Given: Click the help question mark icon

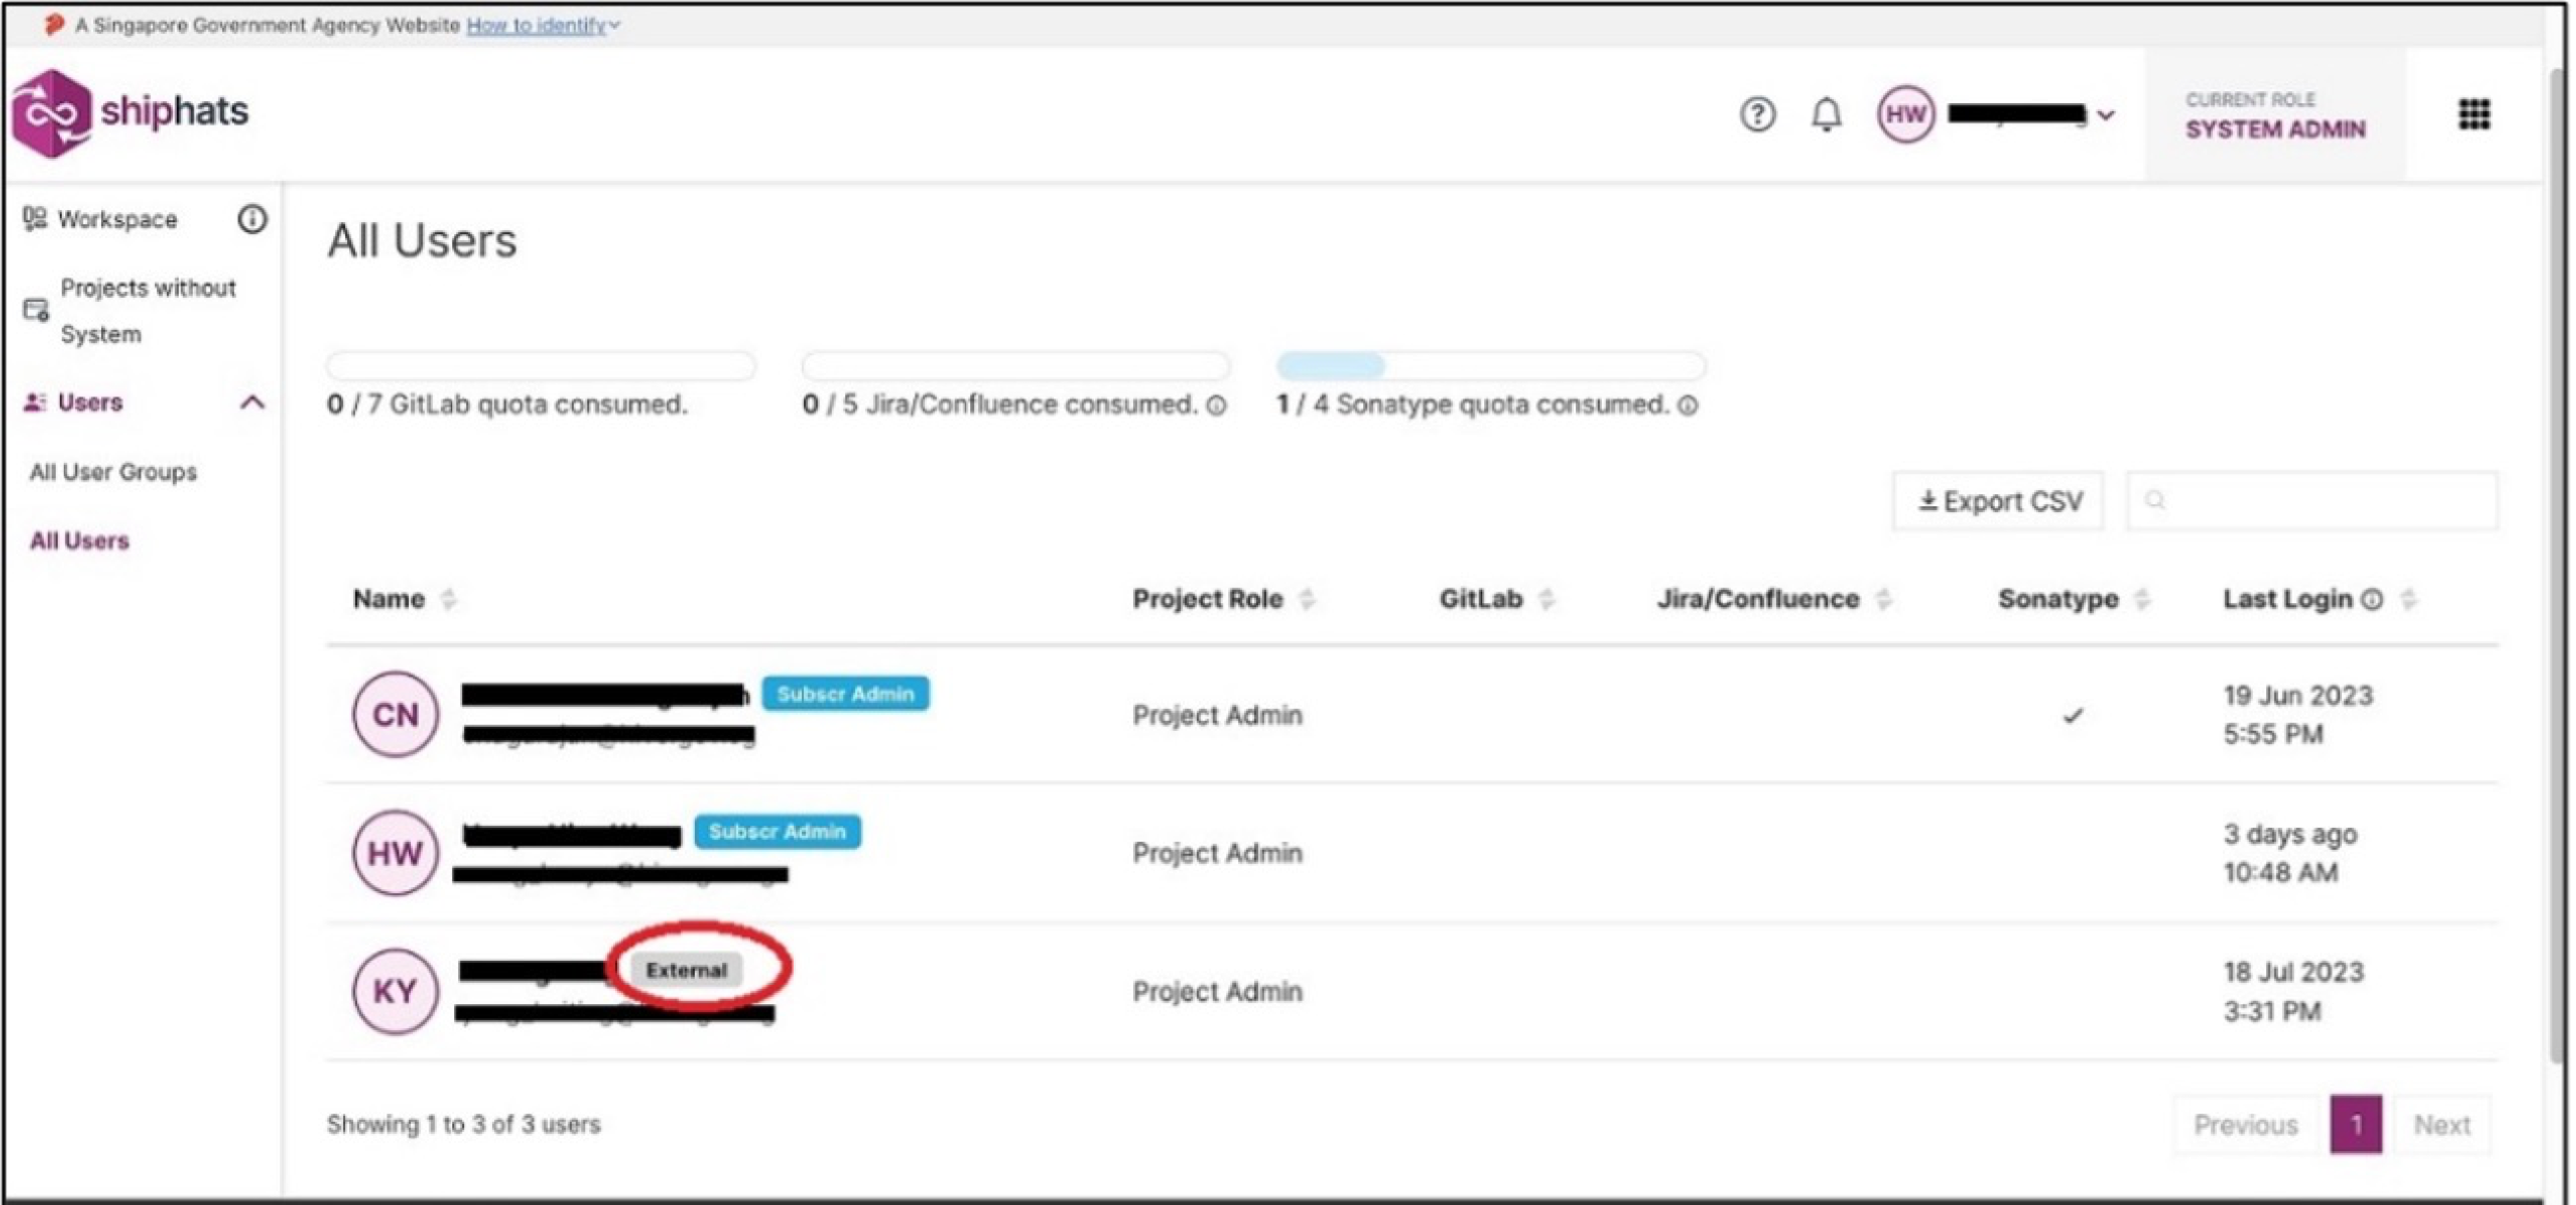Looking at the screenshot, I should pyautogui.click(x=1756, y=114).
